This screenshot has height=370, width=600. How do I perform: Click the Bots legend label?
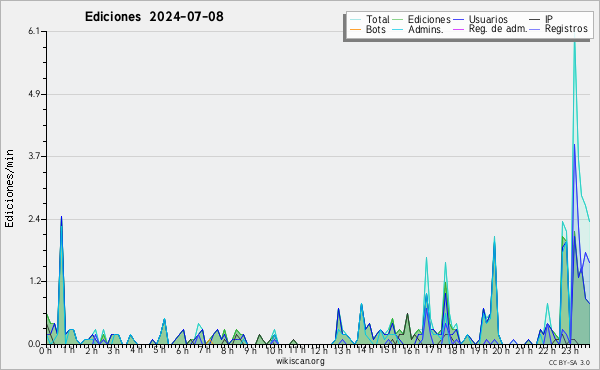[x=376, y=29]
